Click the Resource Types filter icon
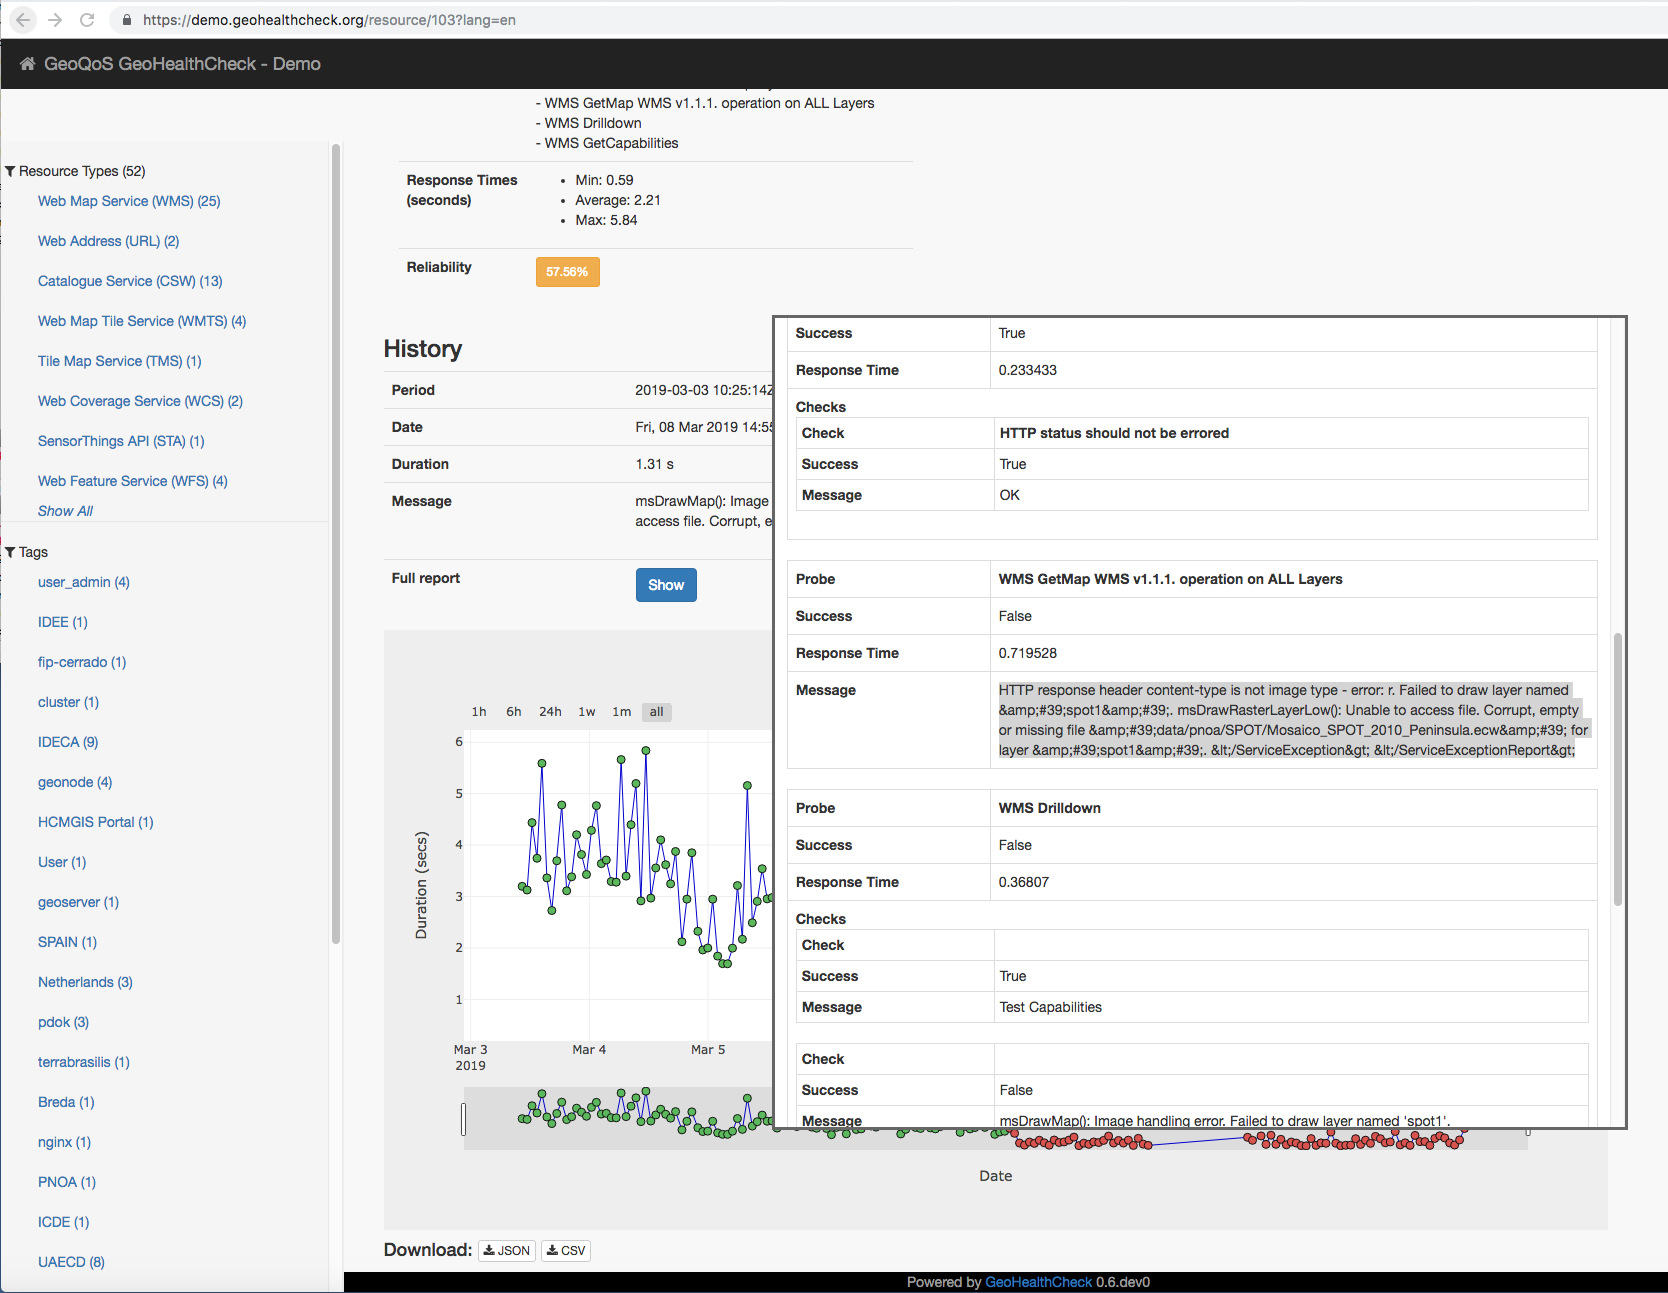This screenshot has height=1293, width=1668. point(10,172)
